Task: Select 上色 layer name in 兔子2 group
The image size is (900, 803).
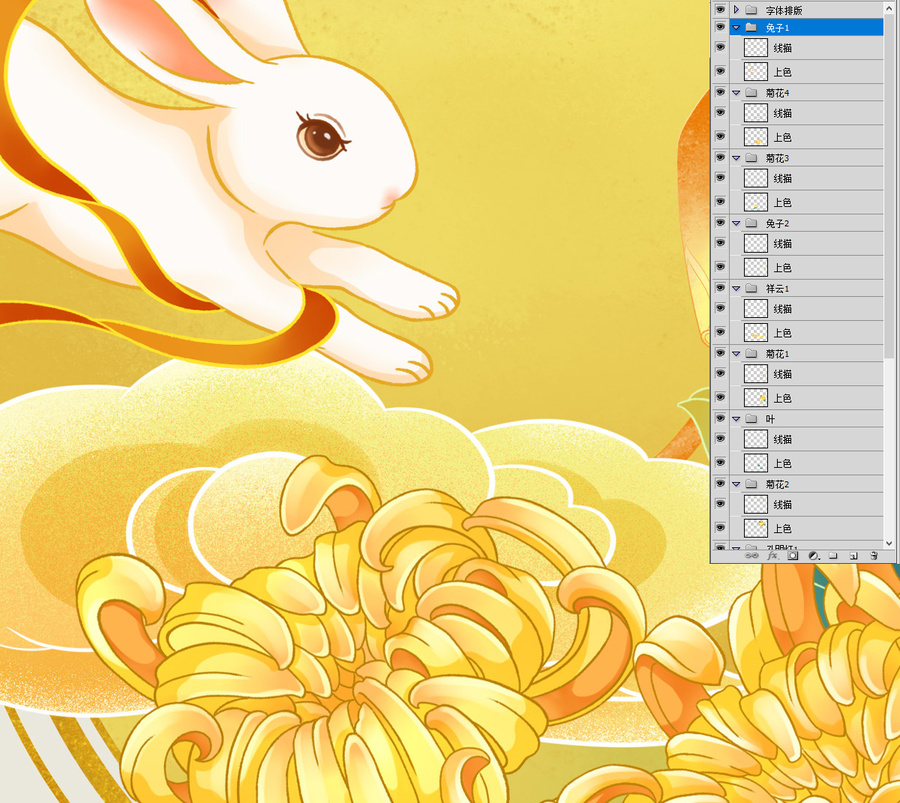Action: click(782, 268)
